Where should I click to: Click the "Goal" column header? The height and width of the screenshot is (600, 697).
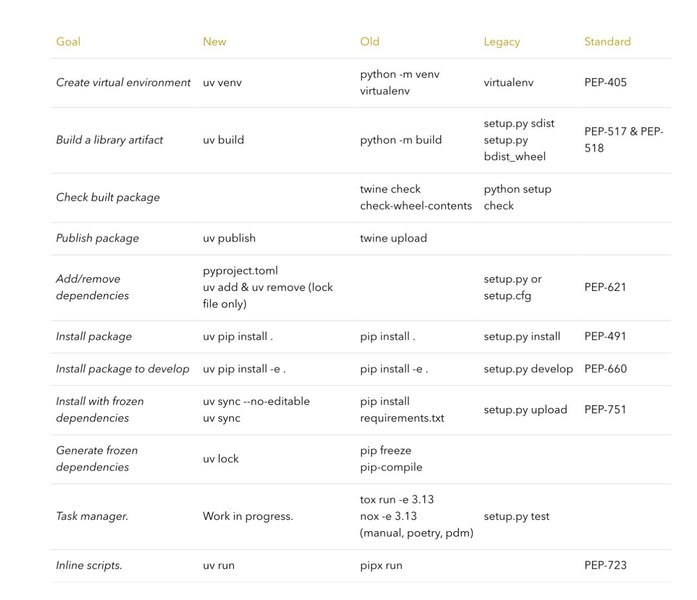click(68, 42)
